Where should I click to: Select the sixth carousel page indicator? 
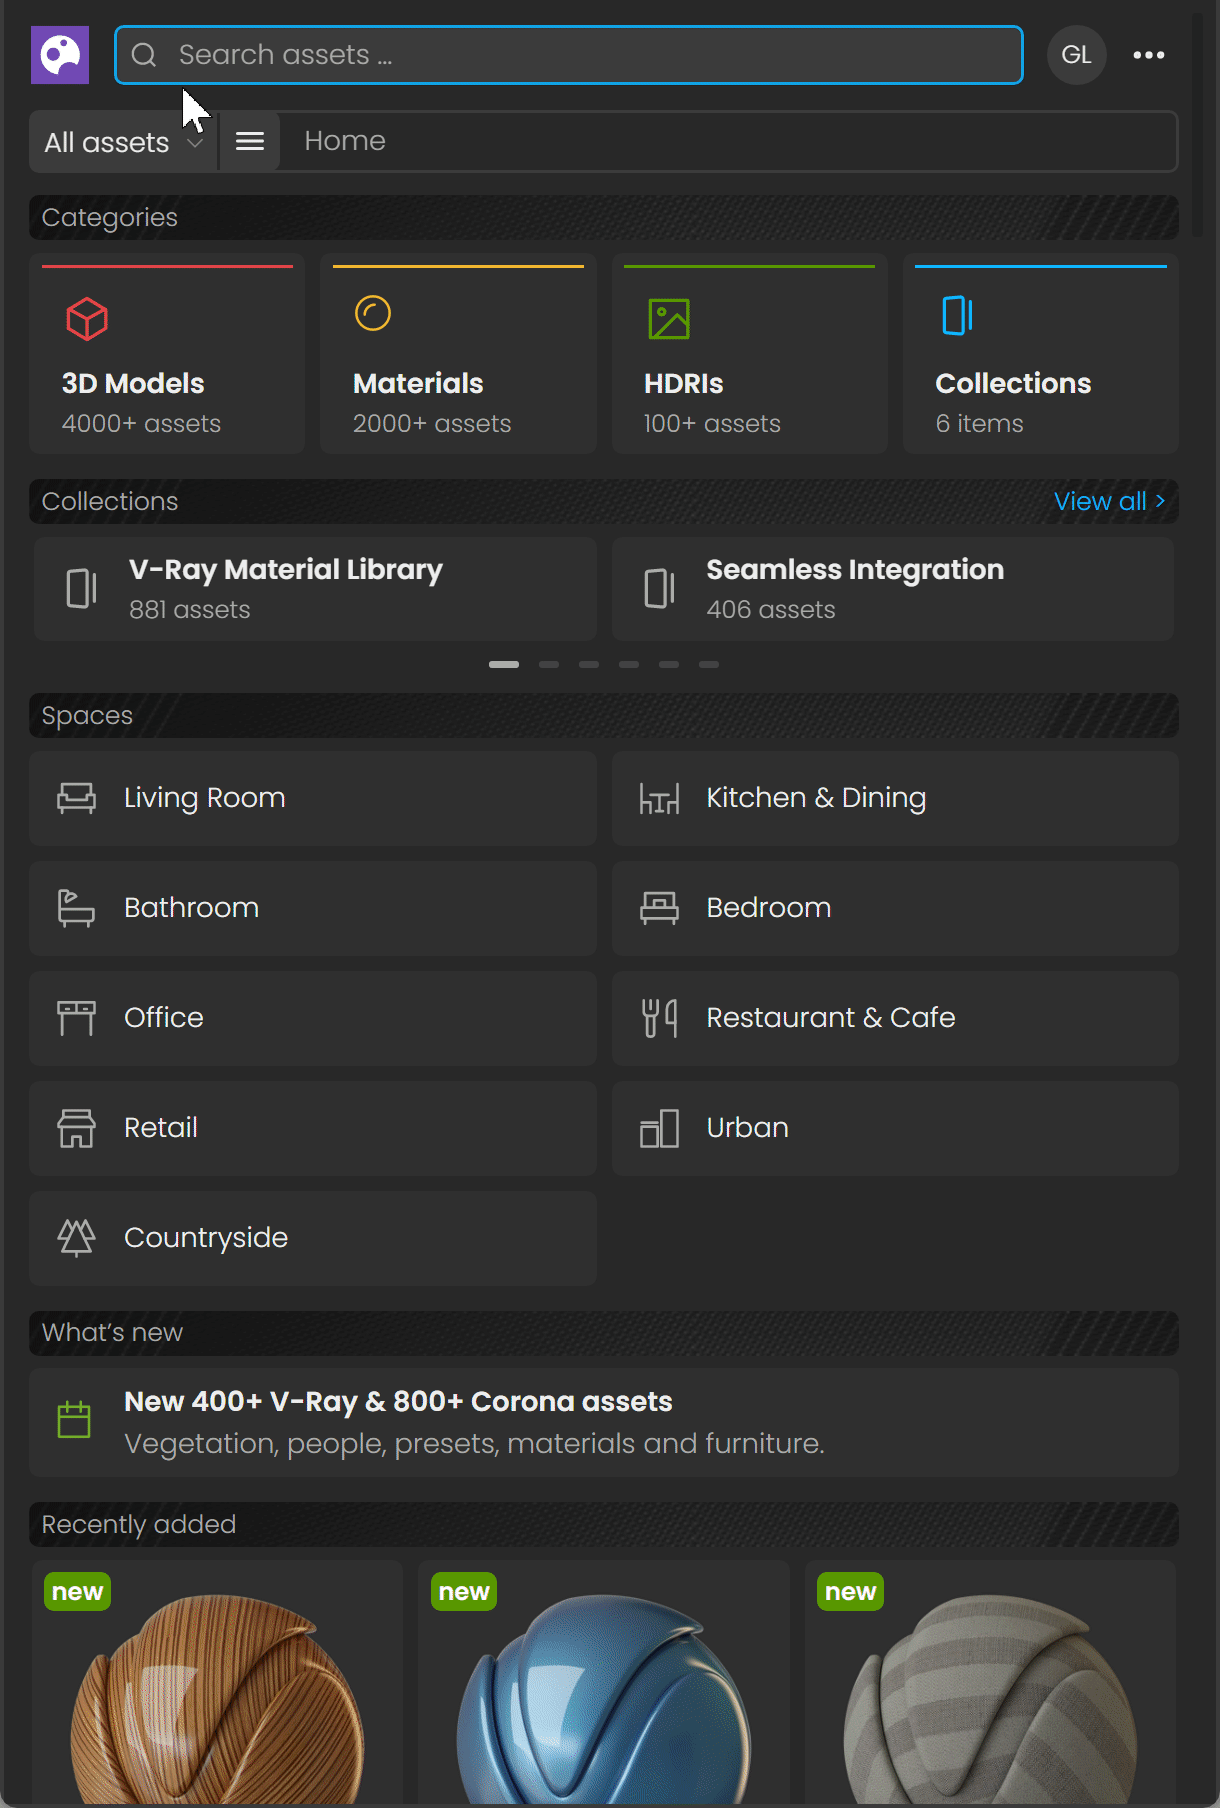coord(709,664)
